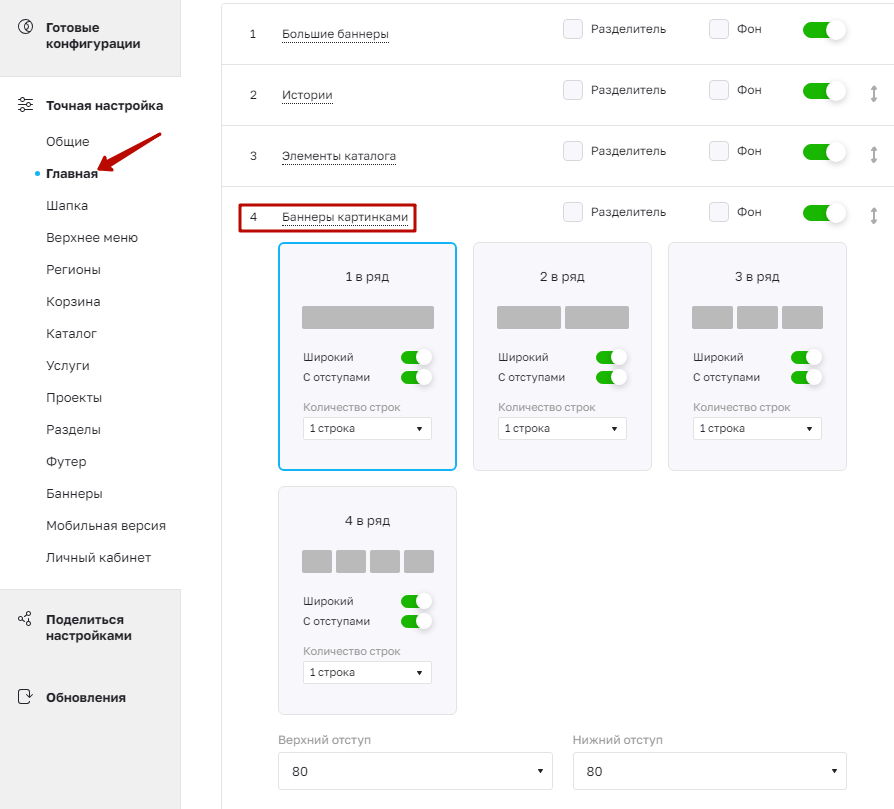This screenshot has width=894, height=809.
Task: Toggle С отступами in 4 в ряд card
Action: click(416, 621)
